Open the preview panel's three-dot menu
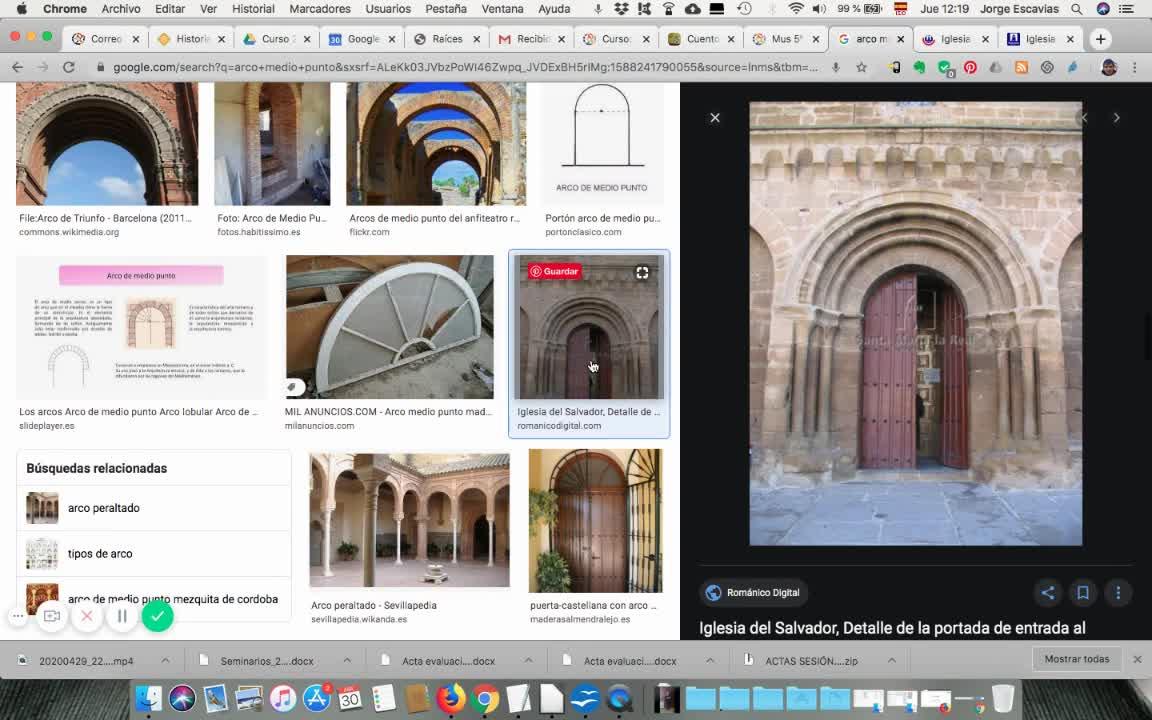The height and width of the screenshot is (720, 1152). pos(1118,593)
